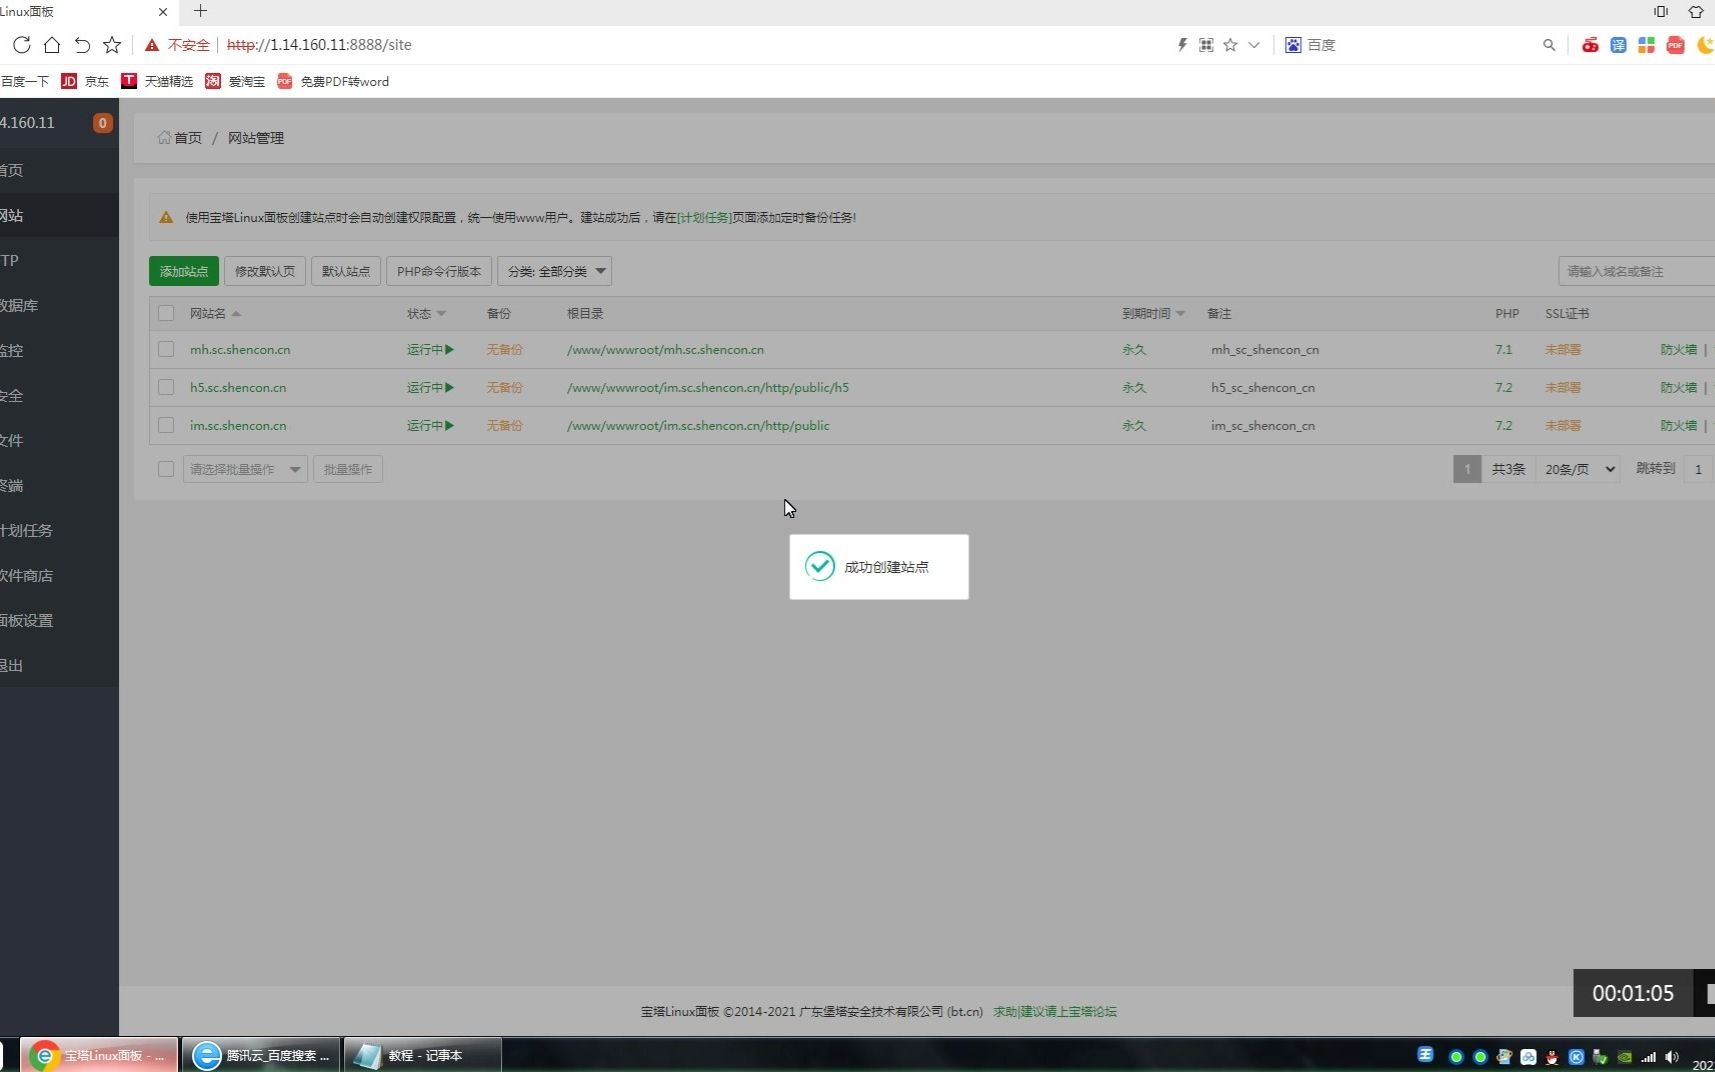
Task: Expand the address bar chevron dropdown
Action: 1254,45
